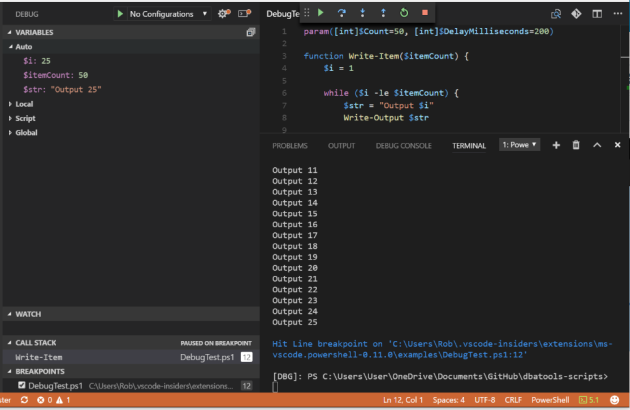Kill the terminal with the trash icon
The width and height of the screenshot is (630, 410).
pos(576,145)
